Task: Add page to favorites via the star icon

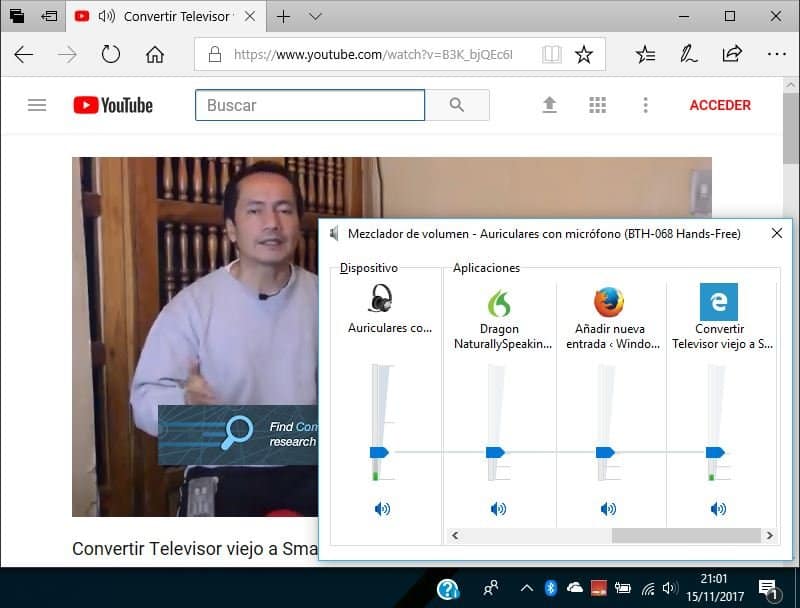Action: coord(584,55)
